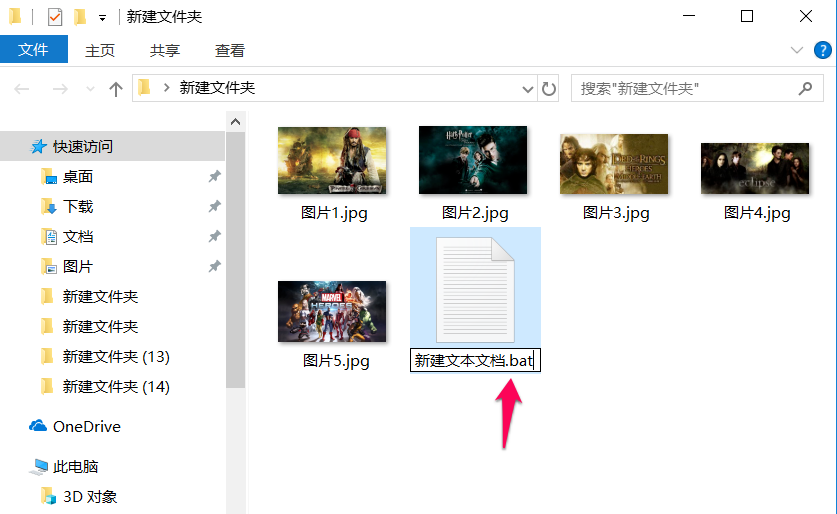Select OneDrive in the navigation pane
The image size is (837, 514).
point(86,426)
